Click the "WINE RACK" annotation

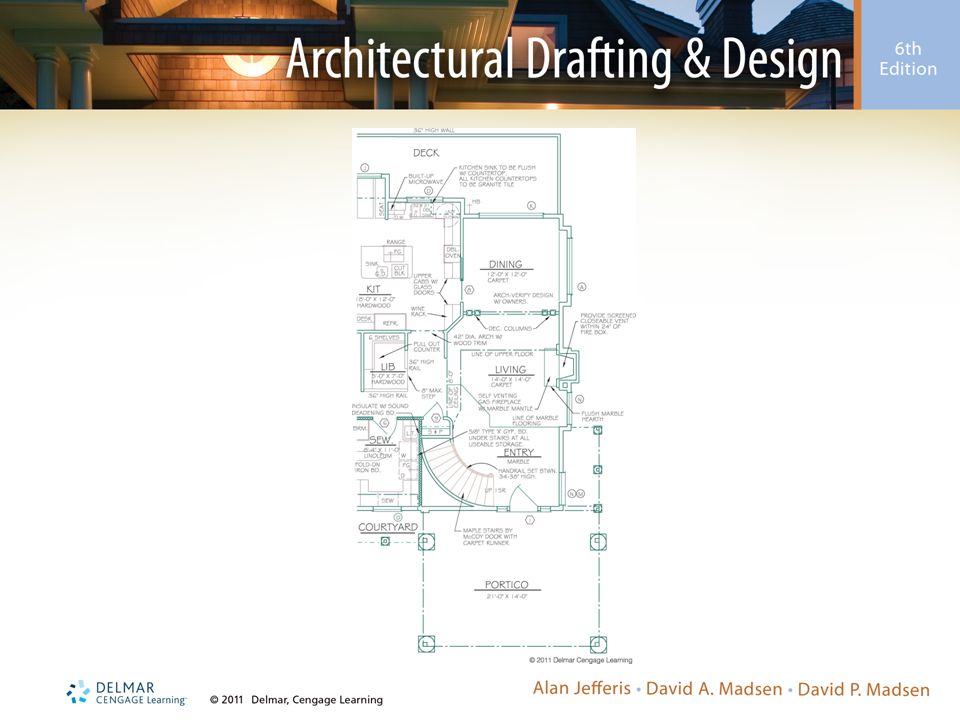418,312
